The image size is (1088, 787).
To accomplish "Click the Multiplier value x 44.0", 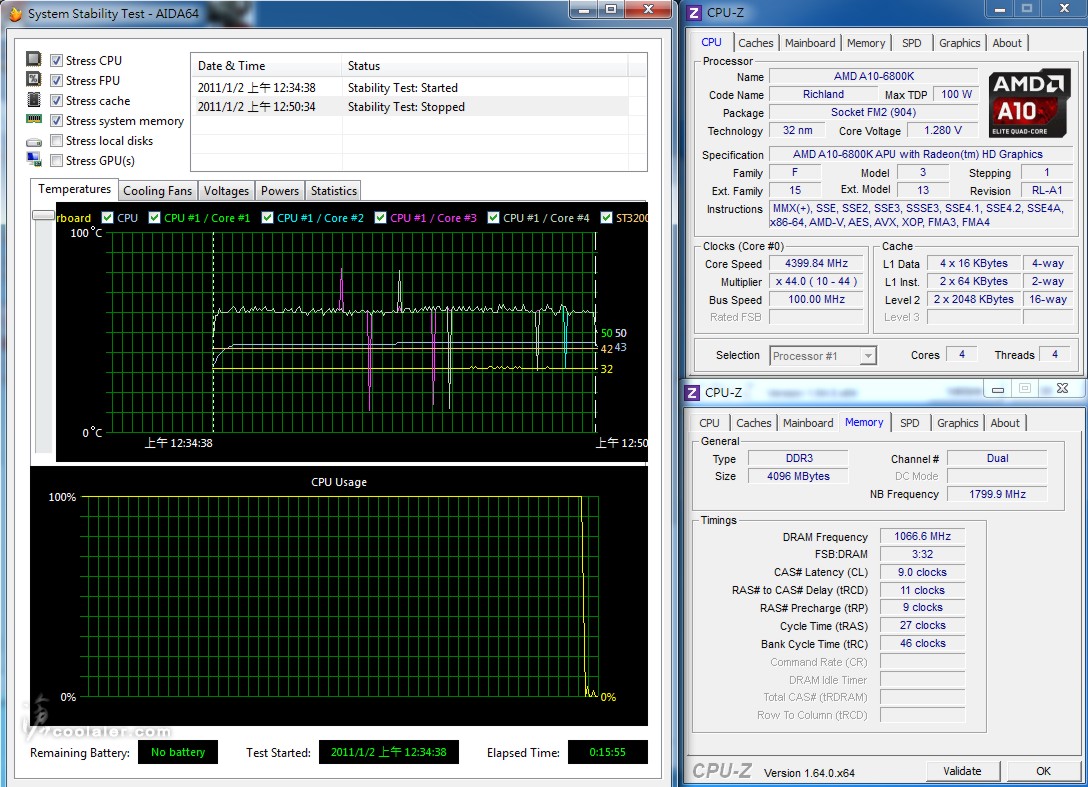I will point(816,282).
